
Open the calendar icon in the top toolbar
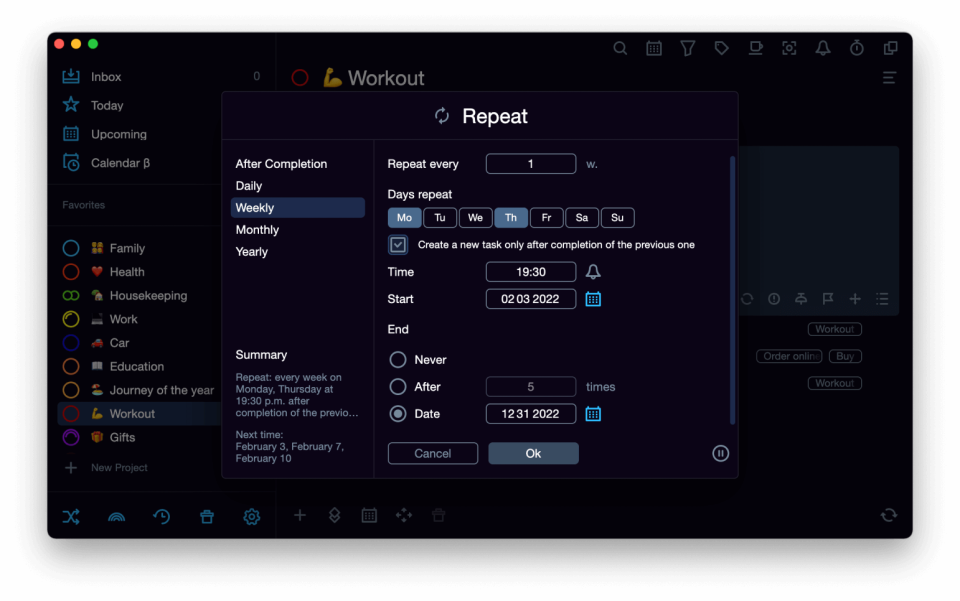(x=654, y=47)
